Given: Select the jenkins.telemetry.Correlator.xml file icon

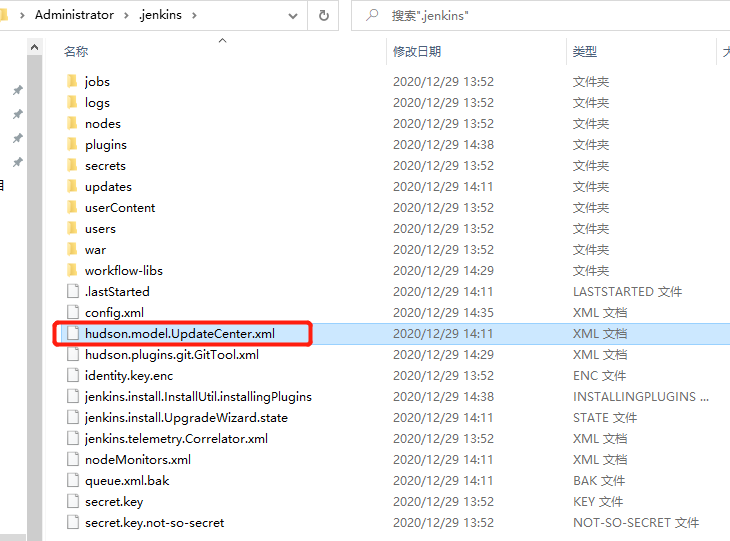Looking at the screenshot, I should pyautogui.click(x=73, y=438).
